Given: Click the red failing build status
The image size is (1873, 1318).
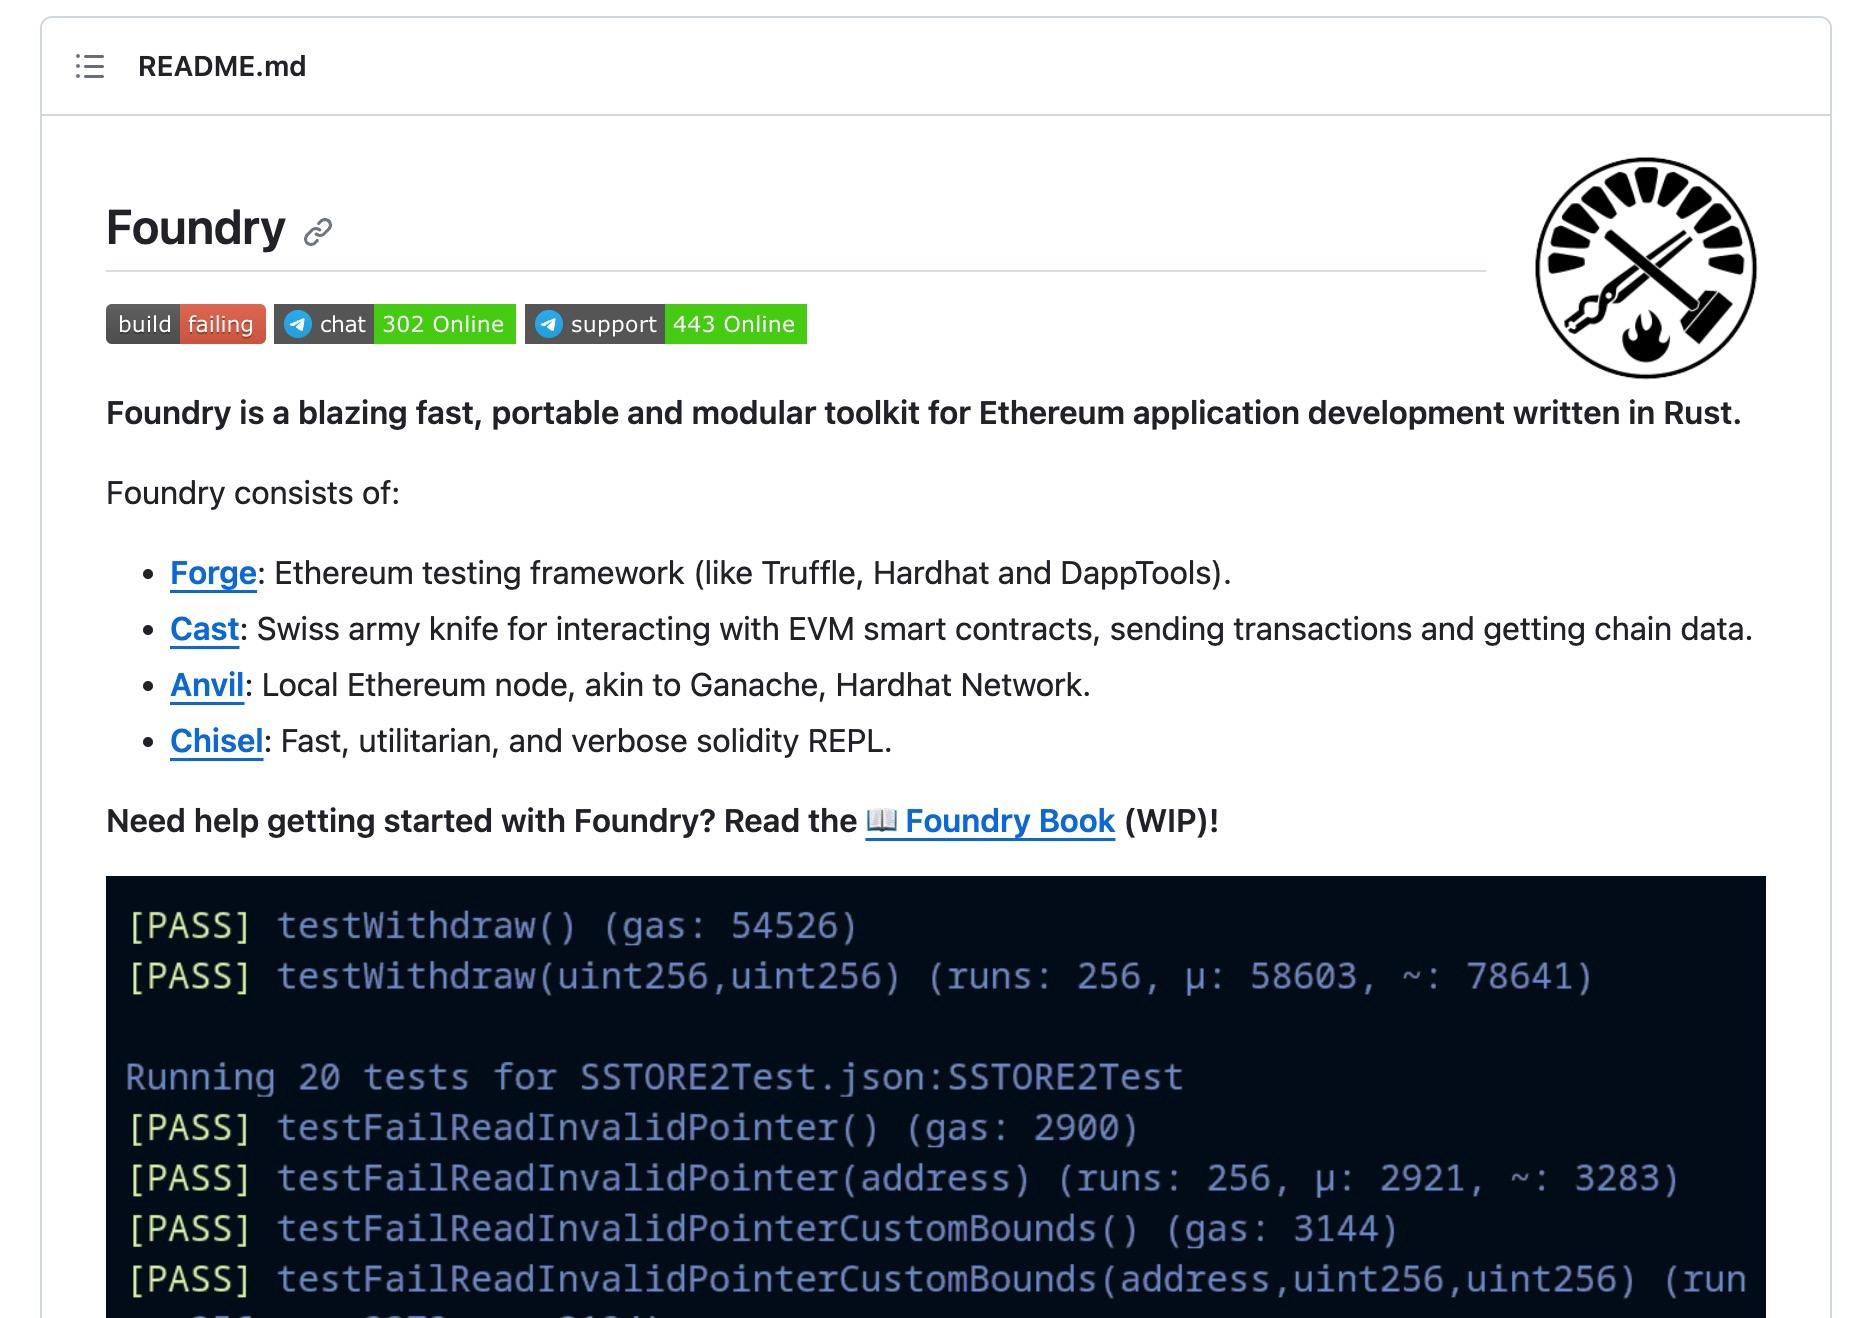Looking at the screenshot, I should tap(221, 324).
